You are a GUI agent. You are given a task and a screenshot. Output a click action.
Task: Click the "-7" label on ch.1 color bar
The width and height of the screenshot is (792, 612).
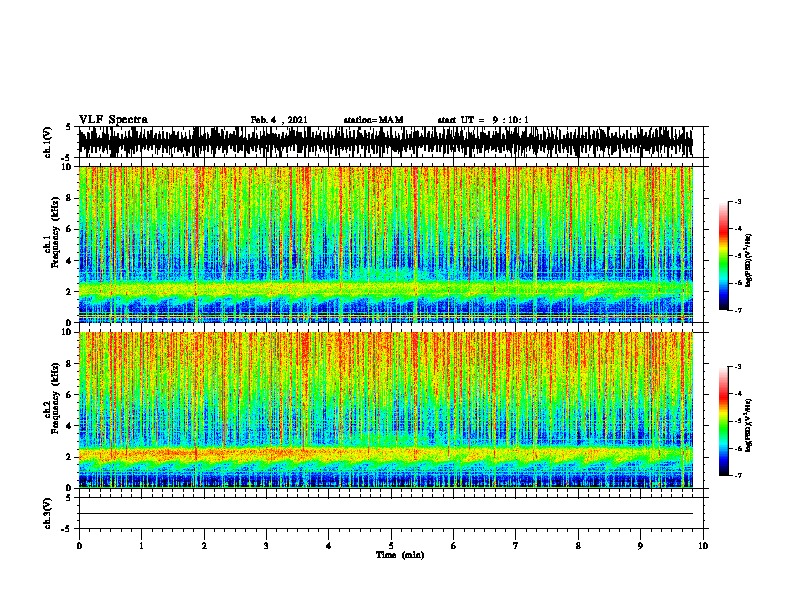coord(737,310)
